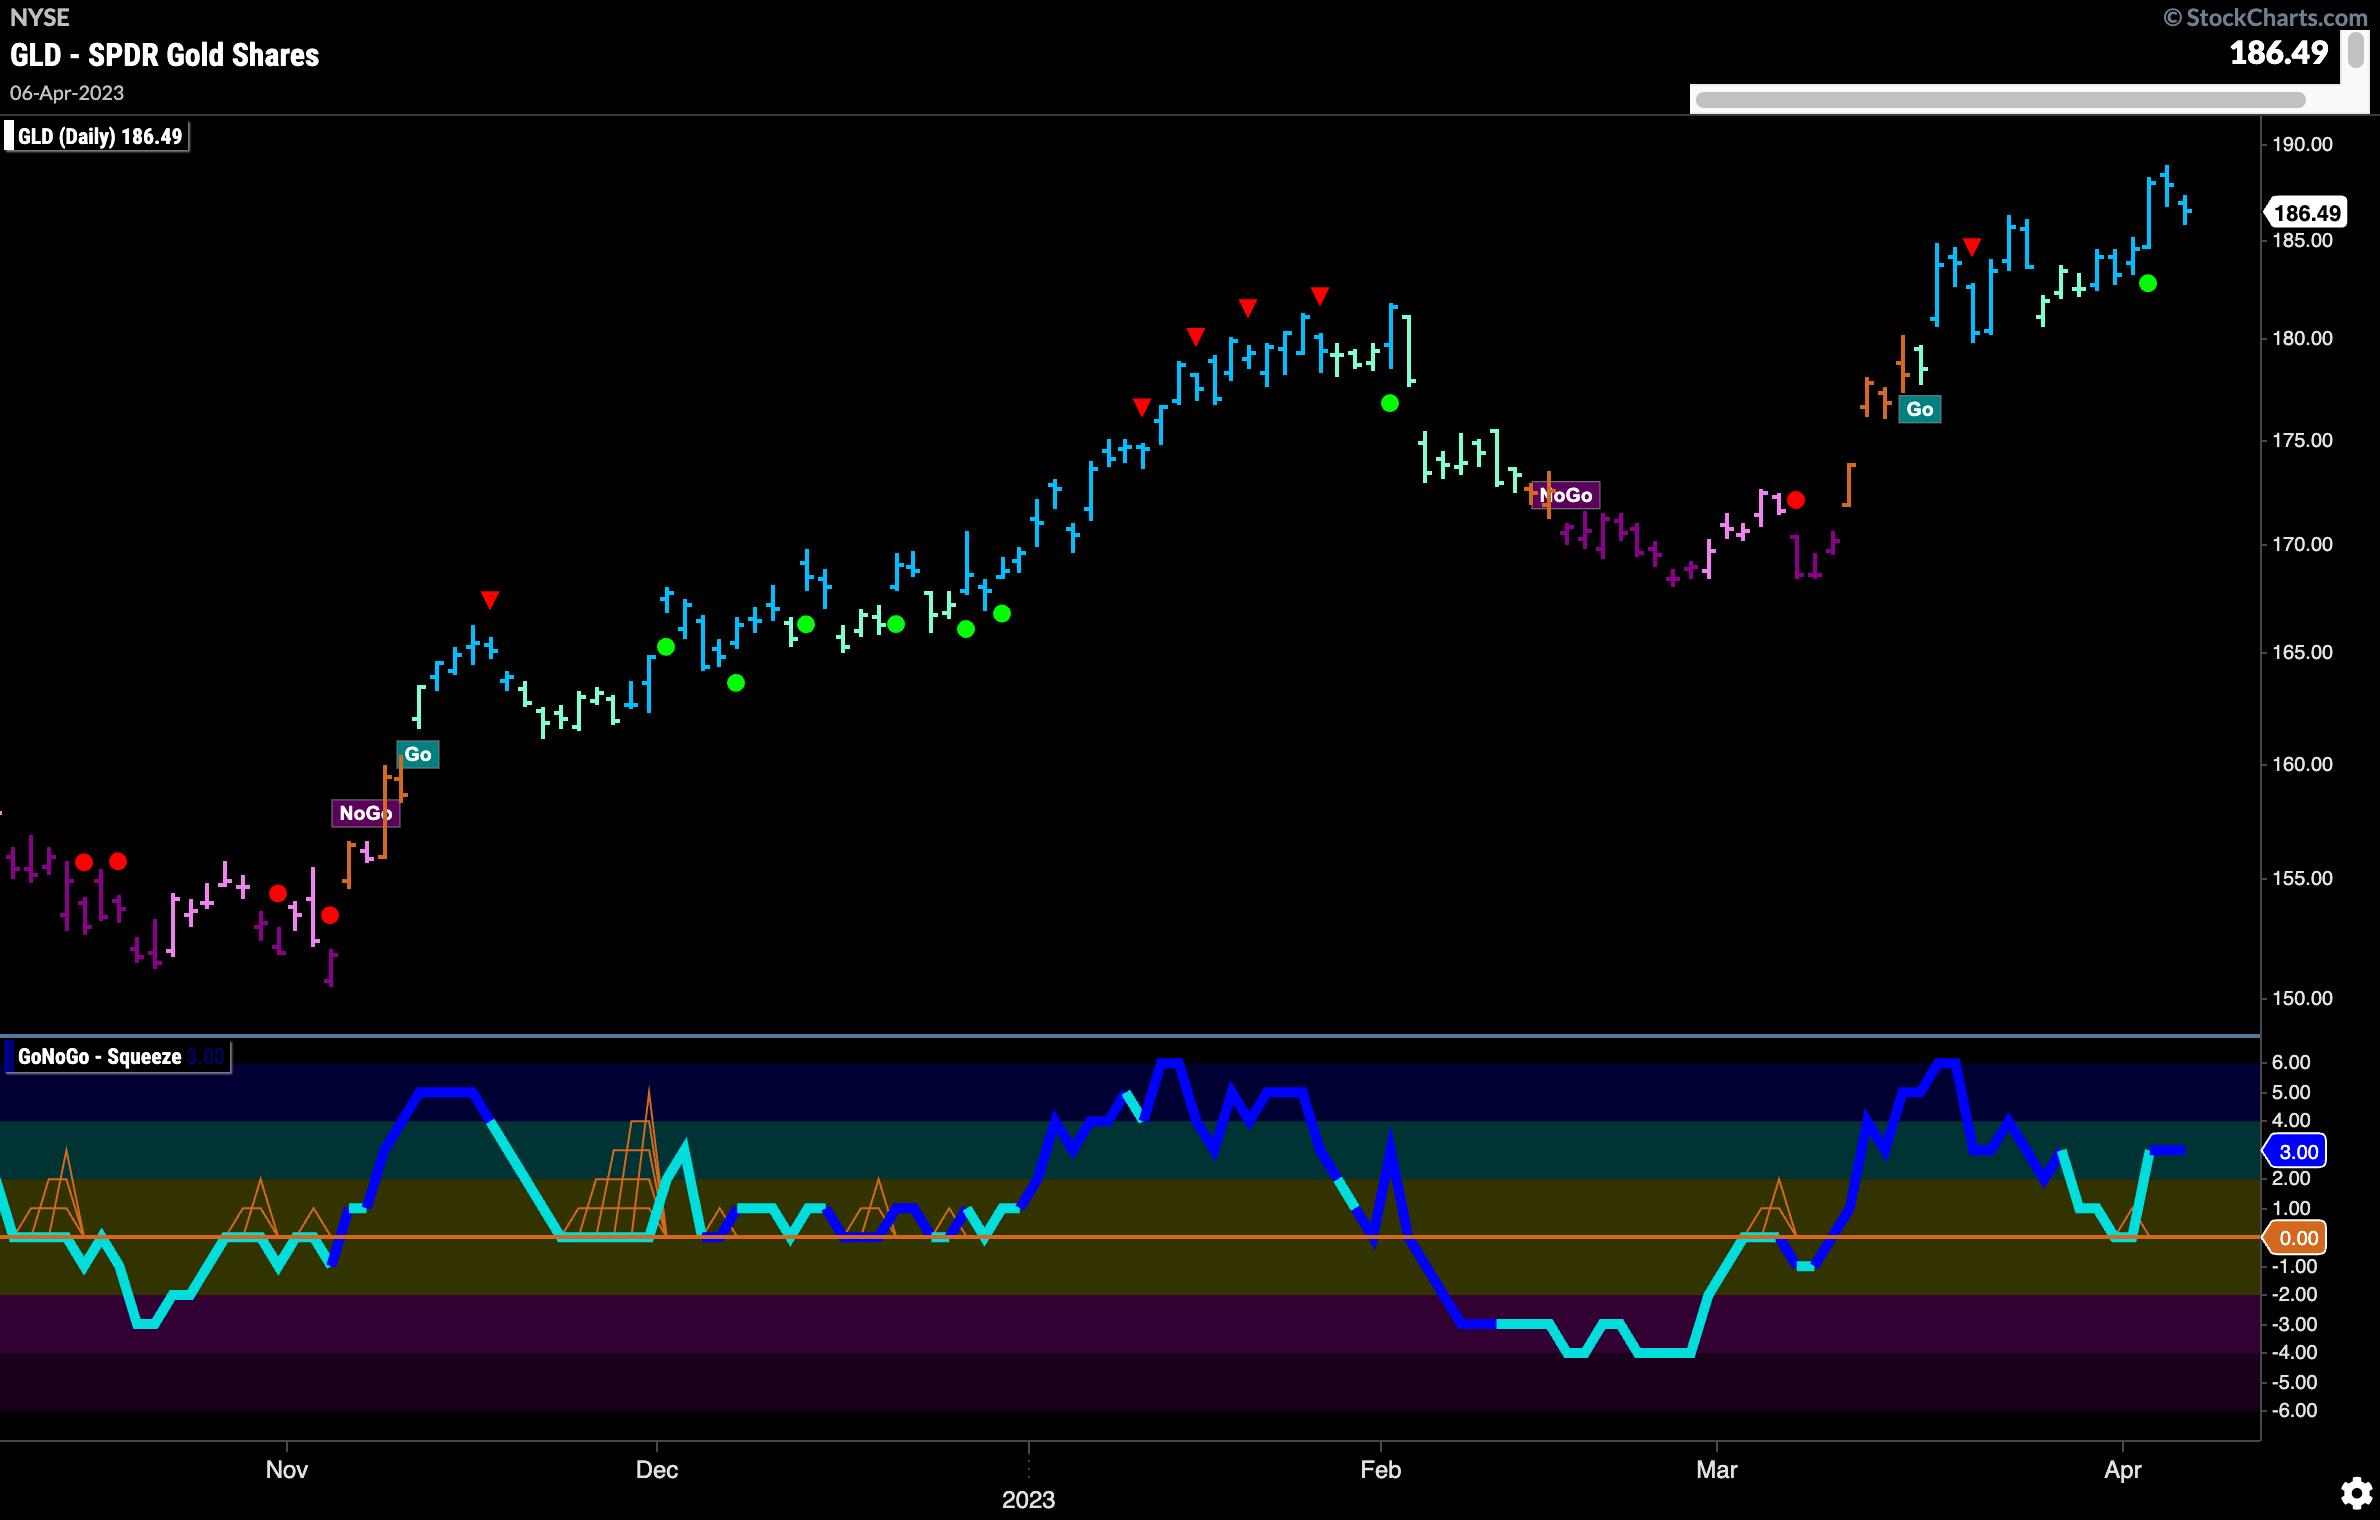Click the Dec label on time axis
Screen dimensions: 2380x1520
pyautogui.click(x=656, y=1470)
